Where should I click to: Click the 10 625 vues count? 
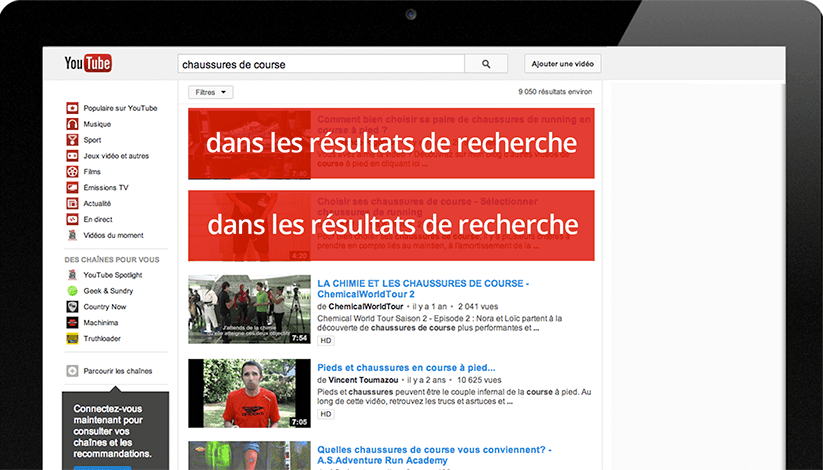(479, 380)
